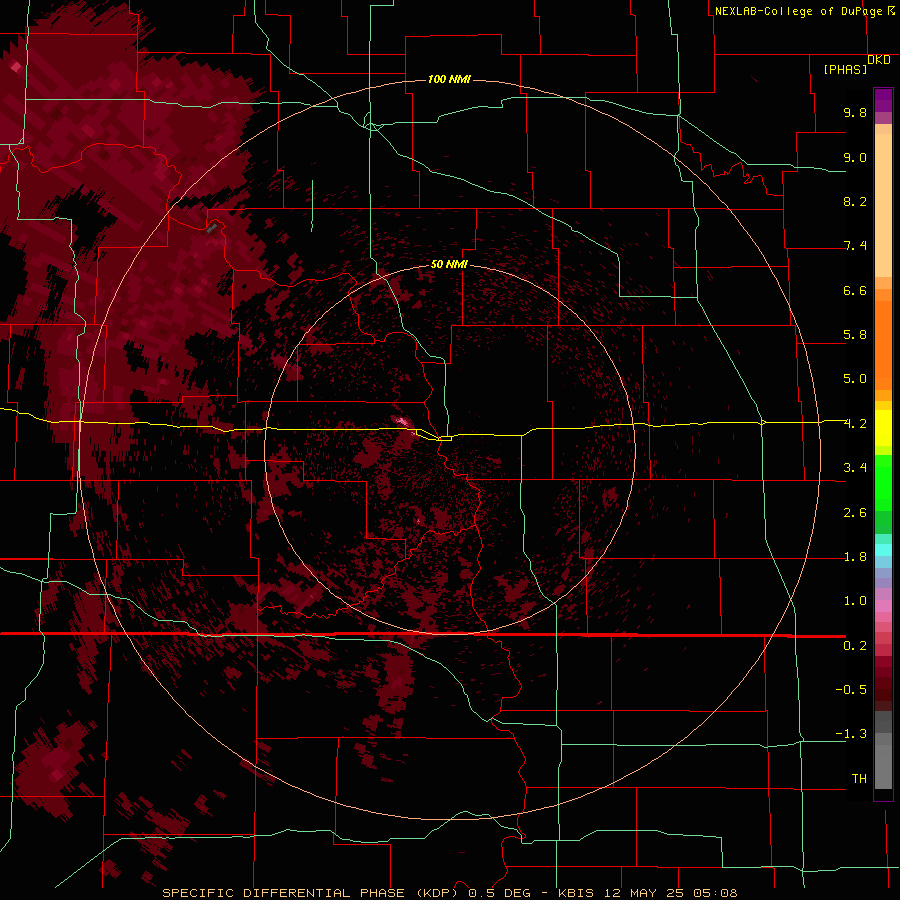Screen dimensions: 900x900
Task: Click the NEXLAB-College of DuPage credit text
Action: 798,11
